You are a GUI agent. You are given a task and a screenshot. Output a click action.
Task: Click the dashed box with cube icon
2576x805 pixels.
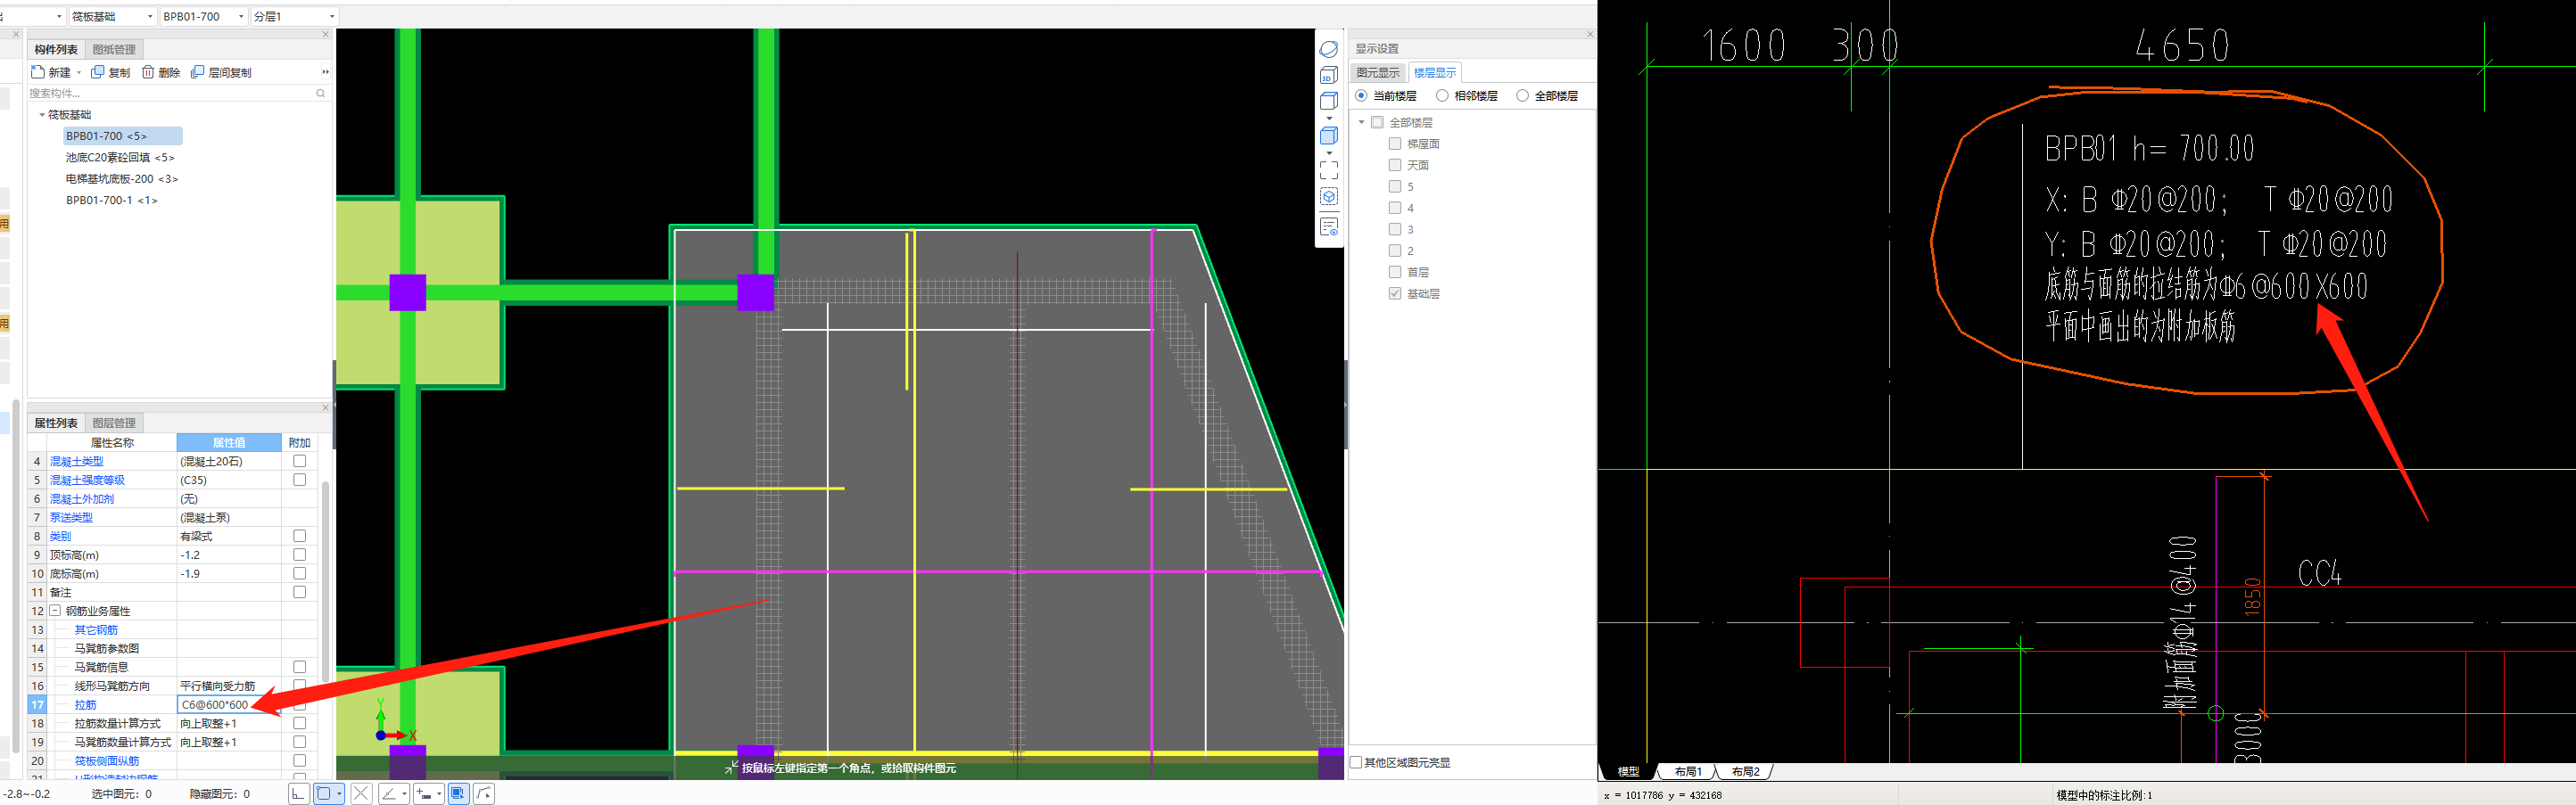[1328, 197]
